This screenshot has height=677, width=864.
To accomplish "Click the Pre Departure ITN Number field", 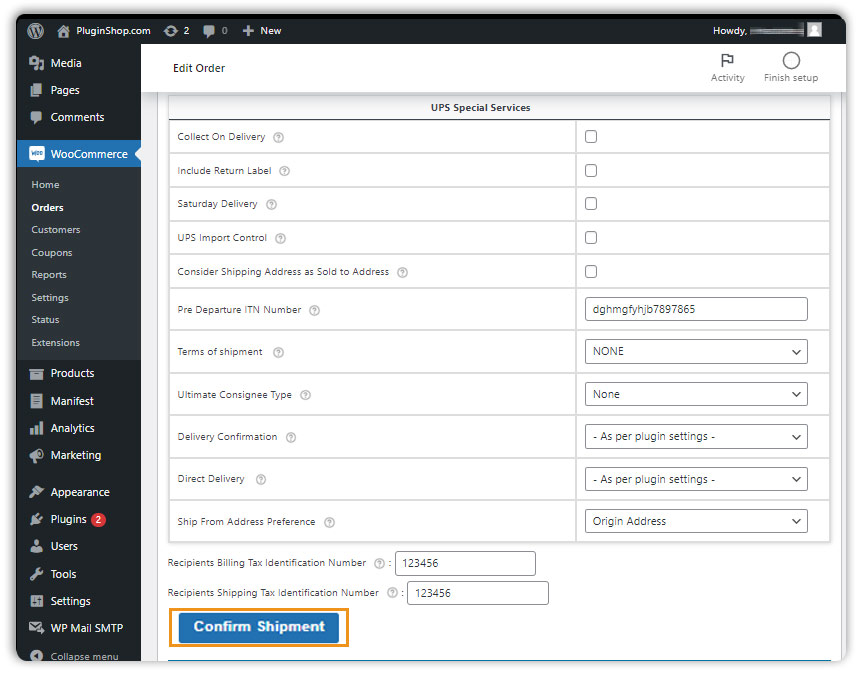I will coord(696,310).
